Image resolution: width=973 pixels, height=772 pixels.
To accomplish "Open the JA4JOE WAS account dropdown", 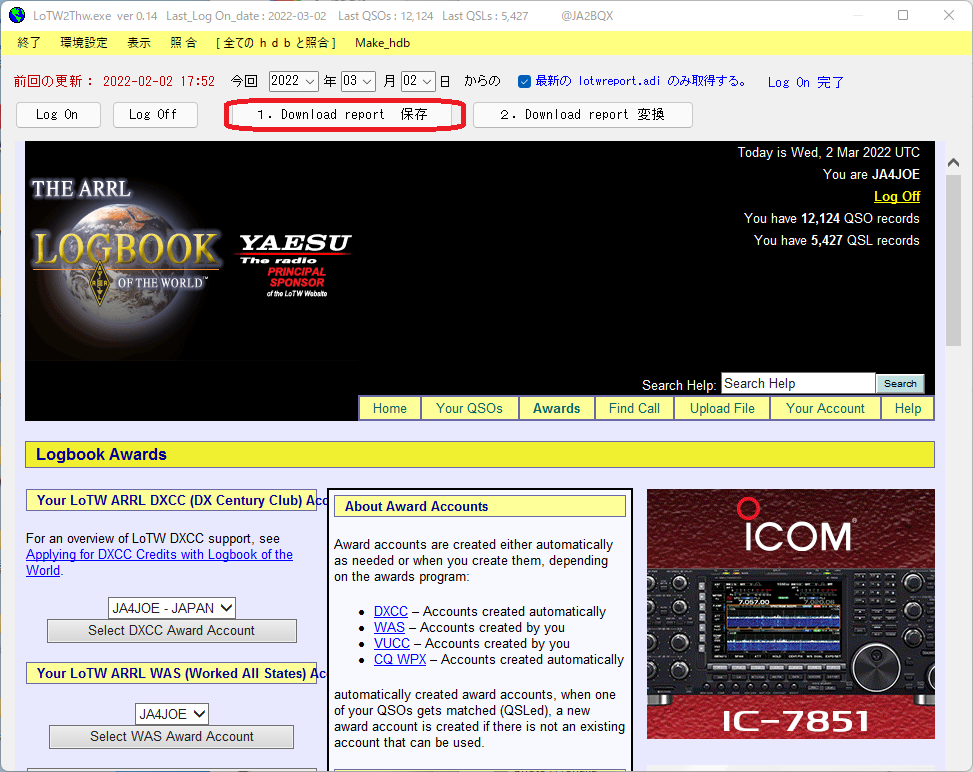I will click(x=172, y=714).
